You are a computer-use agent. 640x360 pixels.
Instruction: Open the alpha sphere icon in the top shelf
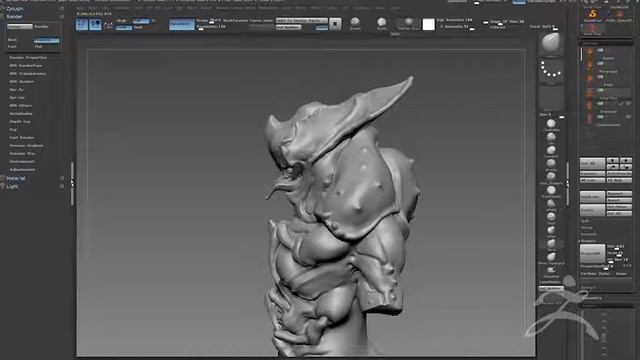pos(382,23)
